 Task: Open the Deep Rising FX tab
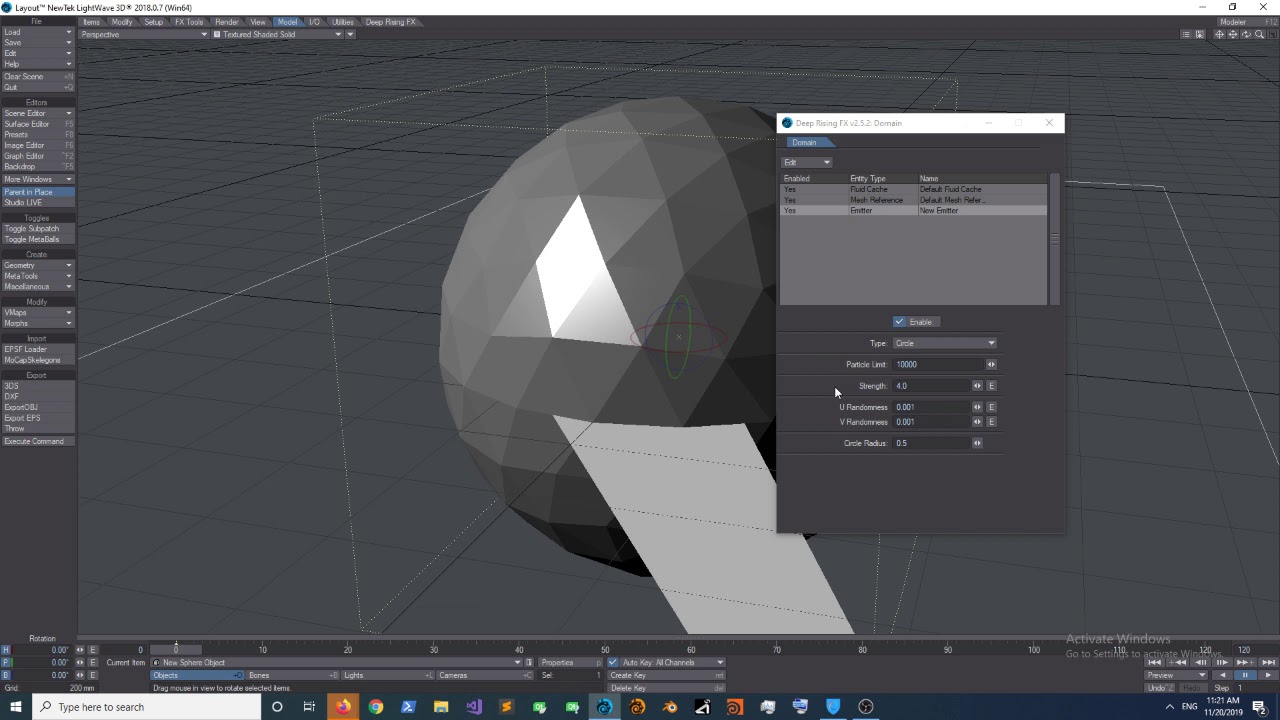point(390,22)
